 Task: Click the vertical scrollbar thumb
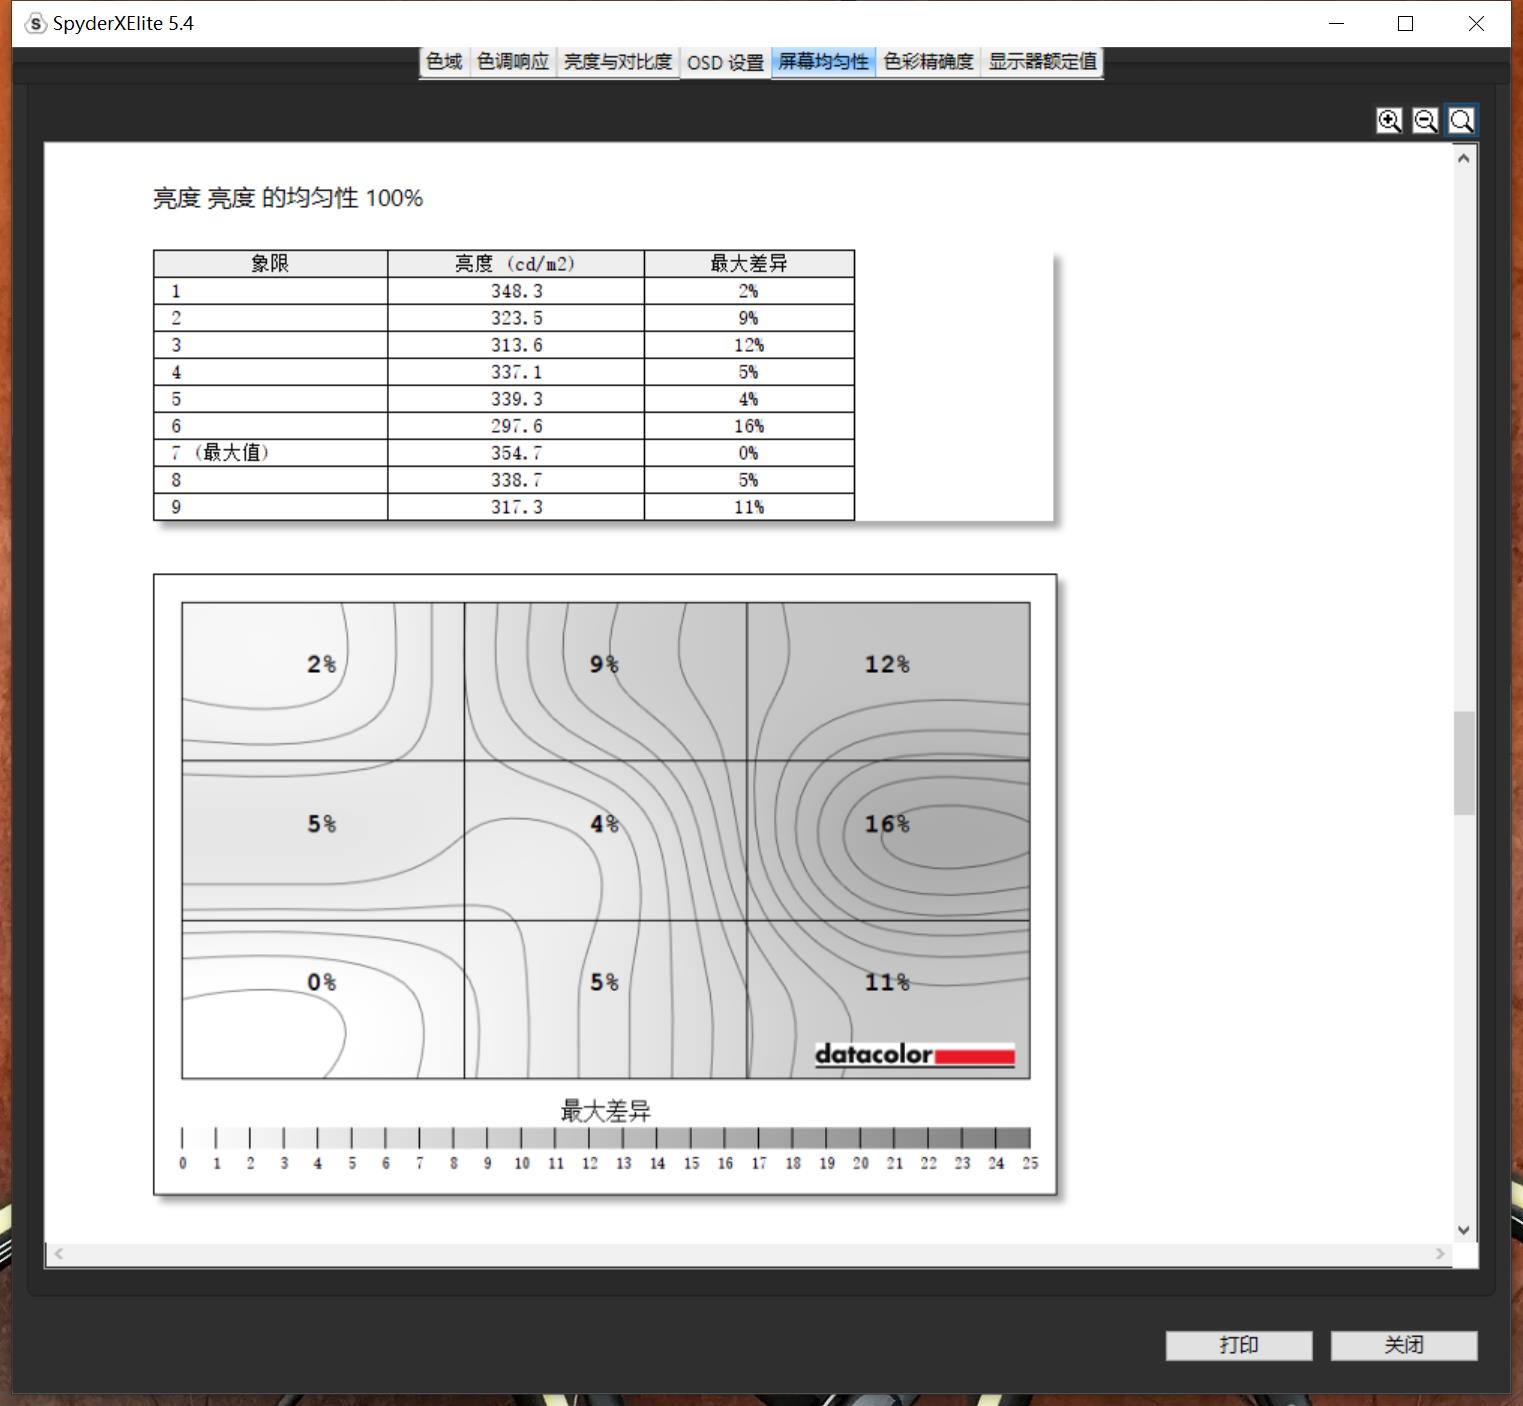coord(1464,763)
